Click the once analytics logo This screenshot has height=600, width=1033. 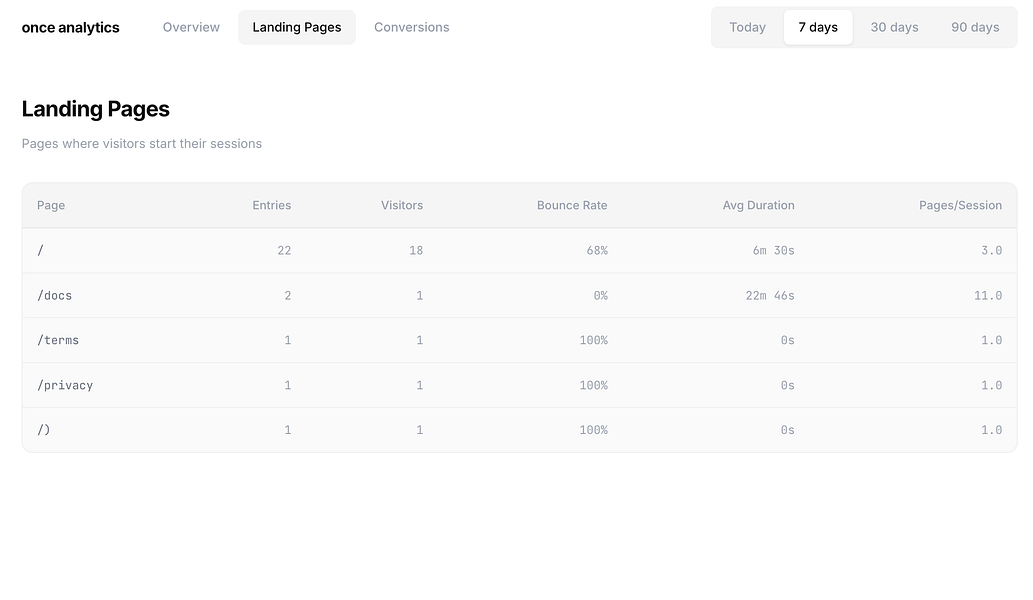point(70,28)
